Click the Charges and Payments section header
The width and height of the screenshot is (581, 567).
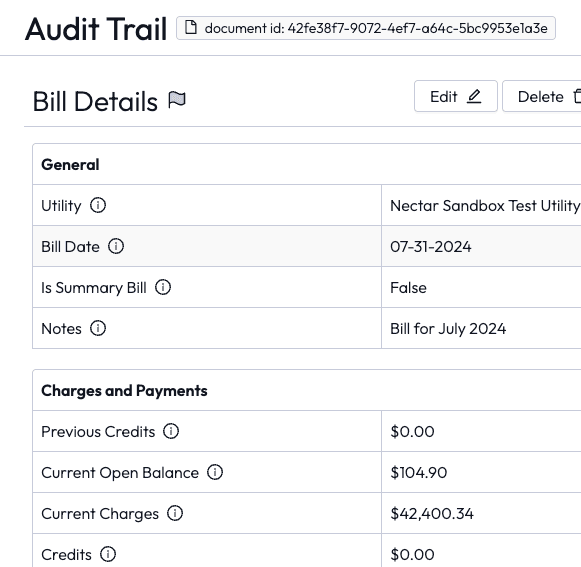pos(124,391)
